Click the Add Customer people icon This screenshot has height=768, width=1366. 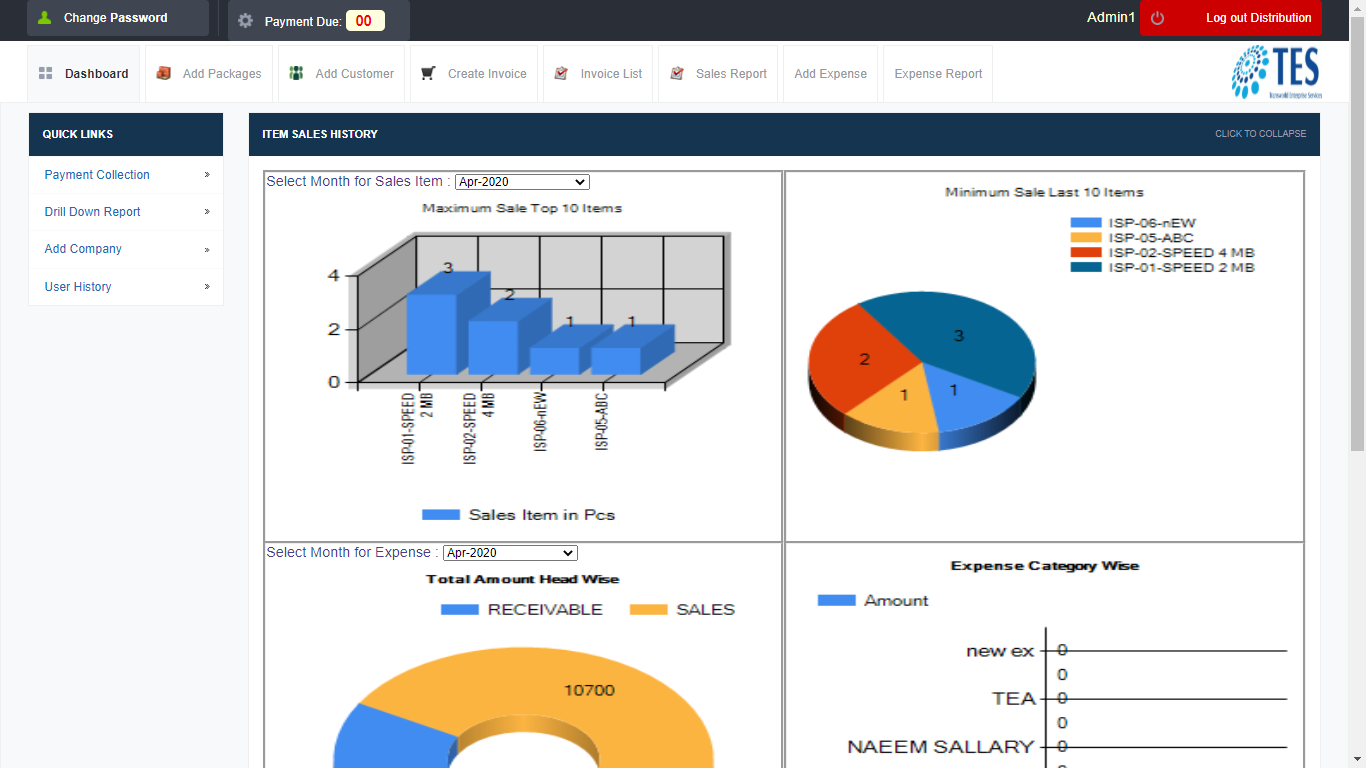click(x=296, y=73)
